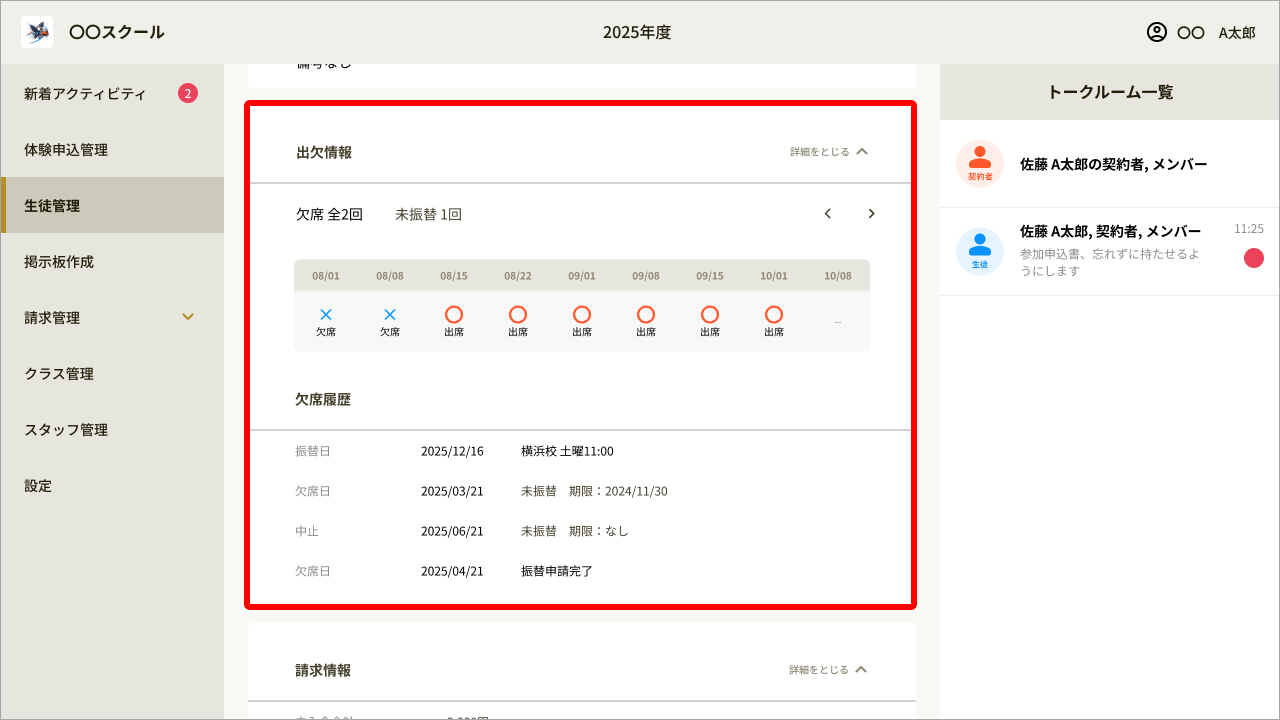1280x720 pixels.
Task: Click the 生徒 avatar for 佐藤 A太郎
Action: coord(980,250)
